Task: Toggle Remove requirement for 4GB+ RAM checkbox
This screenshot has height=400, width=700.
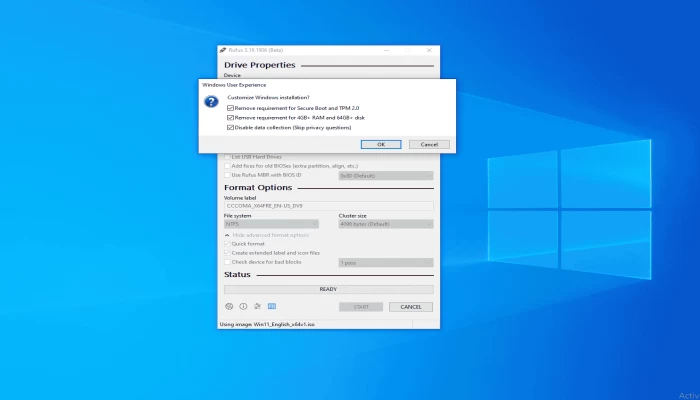Action: (x=230, y=118)
